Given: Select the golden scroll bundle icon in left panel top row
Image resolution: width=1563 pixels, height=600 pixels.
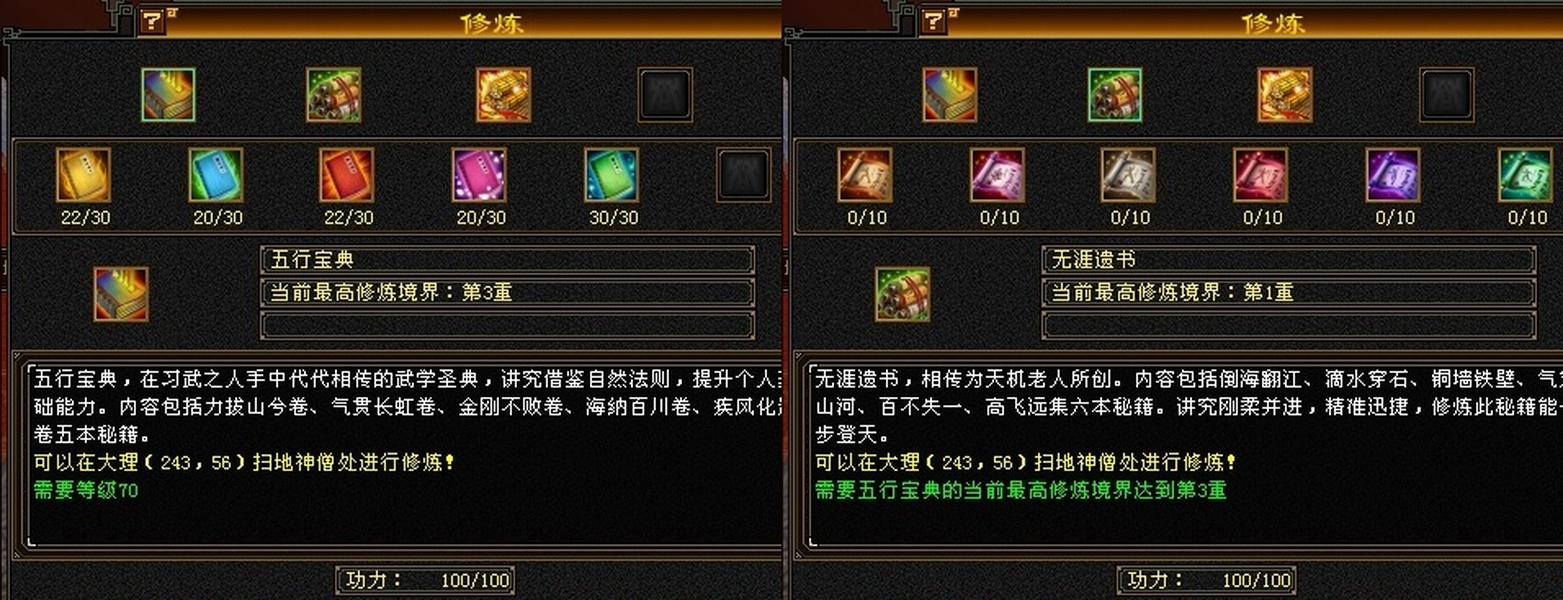Looking at the screenshot, I should 503,95.
